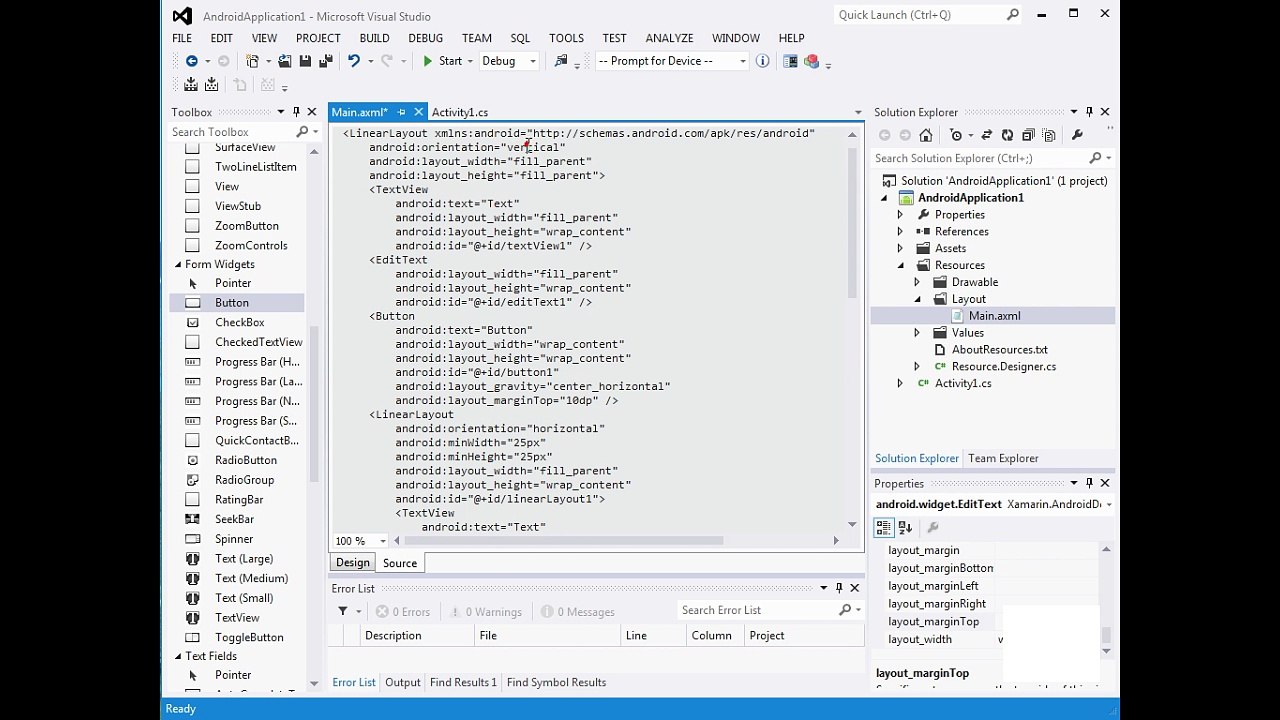1280x720 pixels.
Task: Toggle auto-hide pin on Solution Explorer panel
Action: click(x=1089, y=112)
